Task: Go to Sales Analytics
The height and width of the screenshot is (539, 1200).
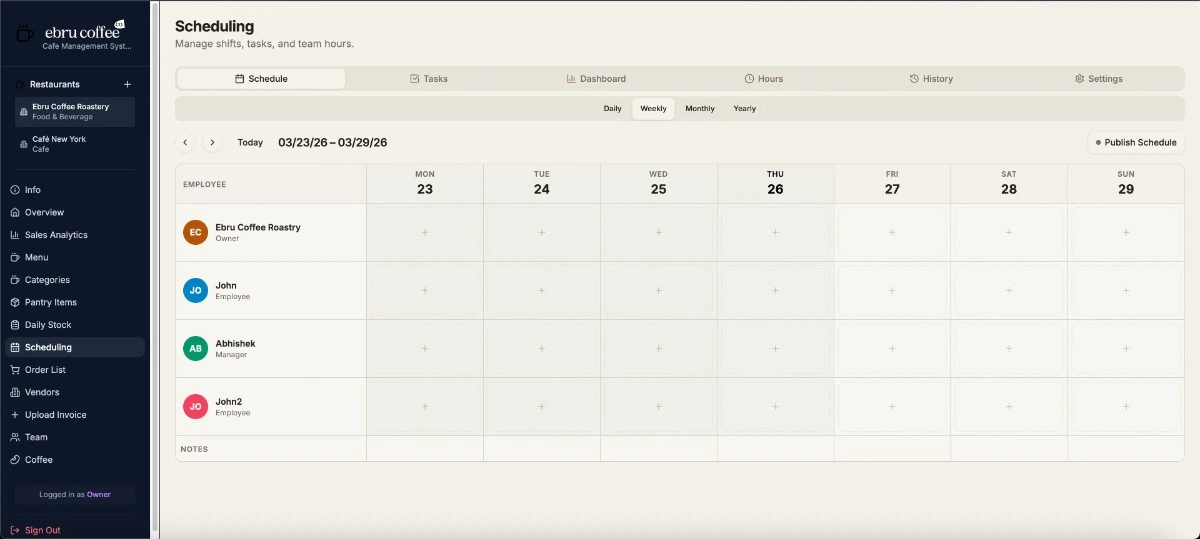Action: 75,235
